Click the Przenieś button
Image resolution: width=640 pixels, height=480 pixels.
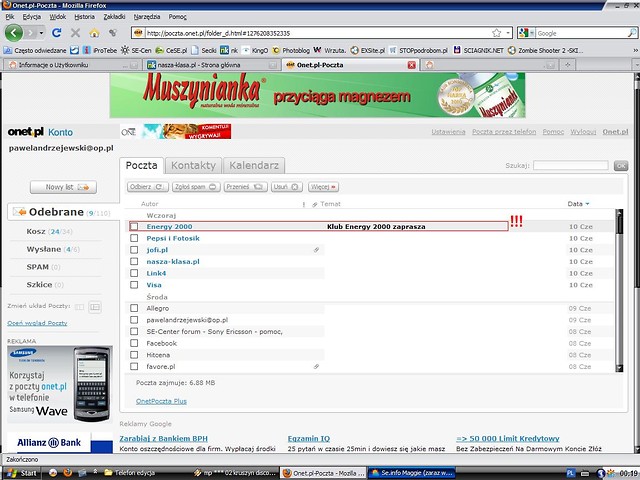[x=245, y=187]
